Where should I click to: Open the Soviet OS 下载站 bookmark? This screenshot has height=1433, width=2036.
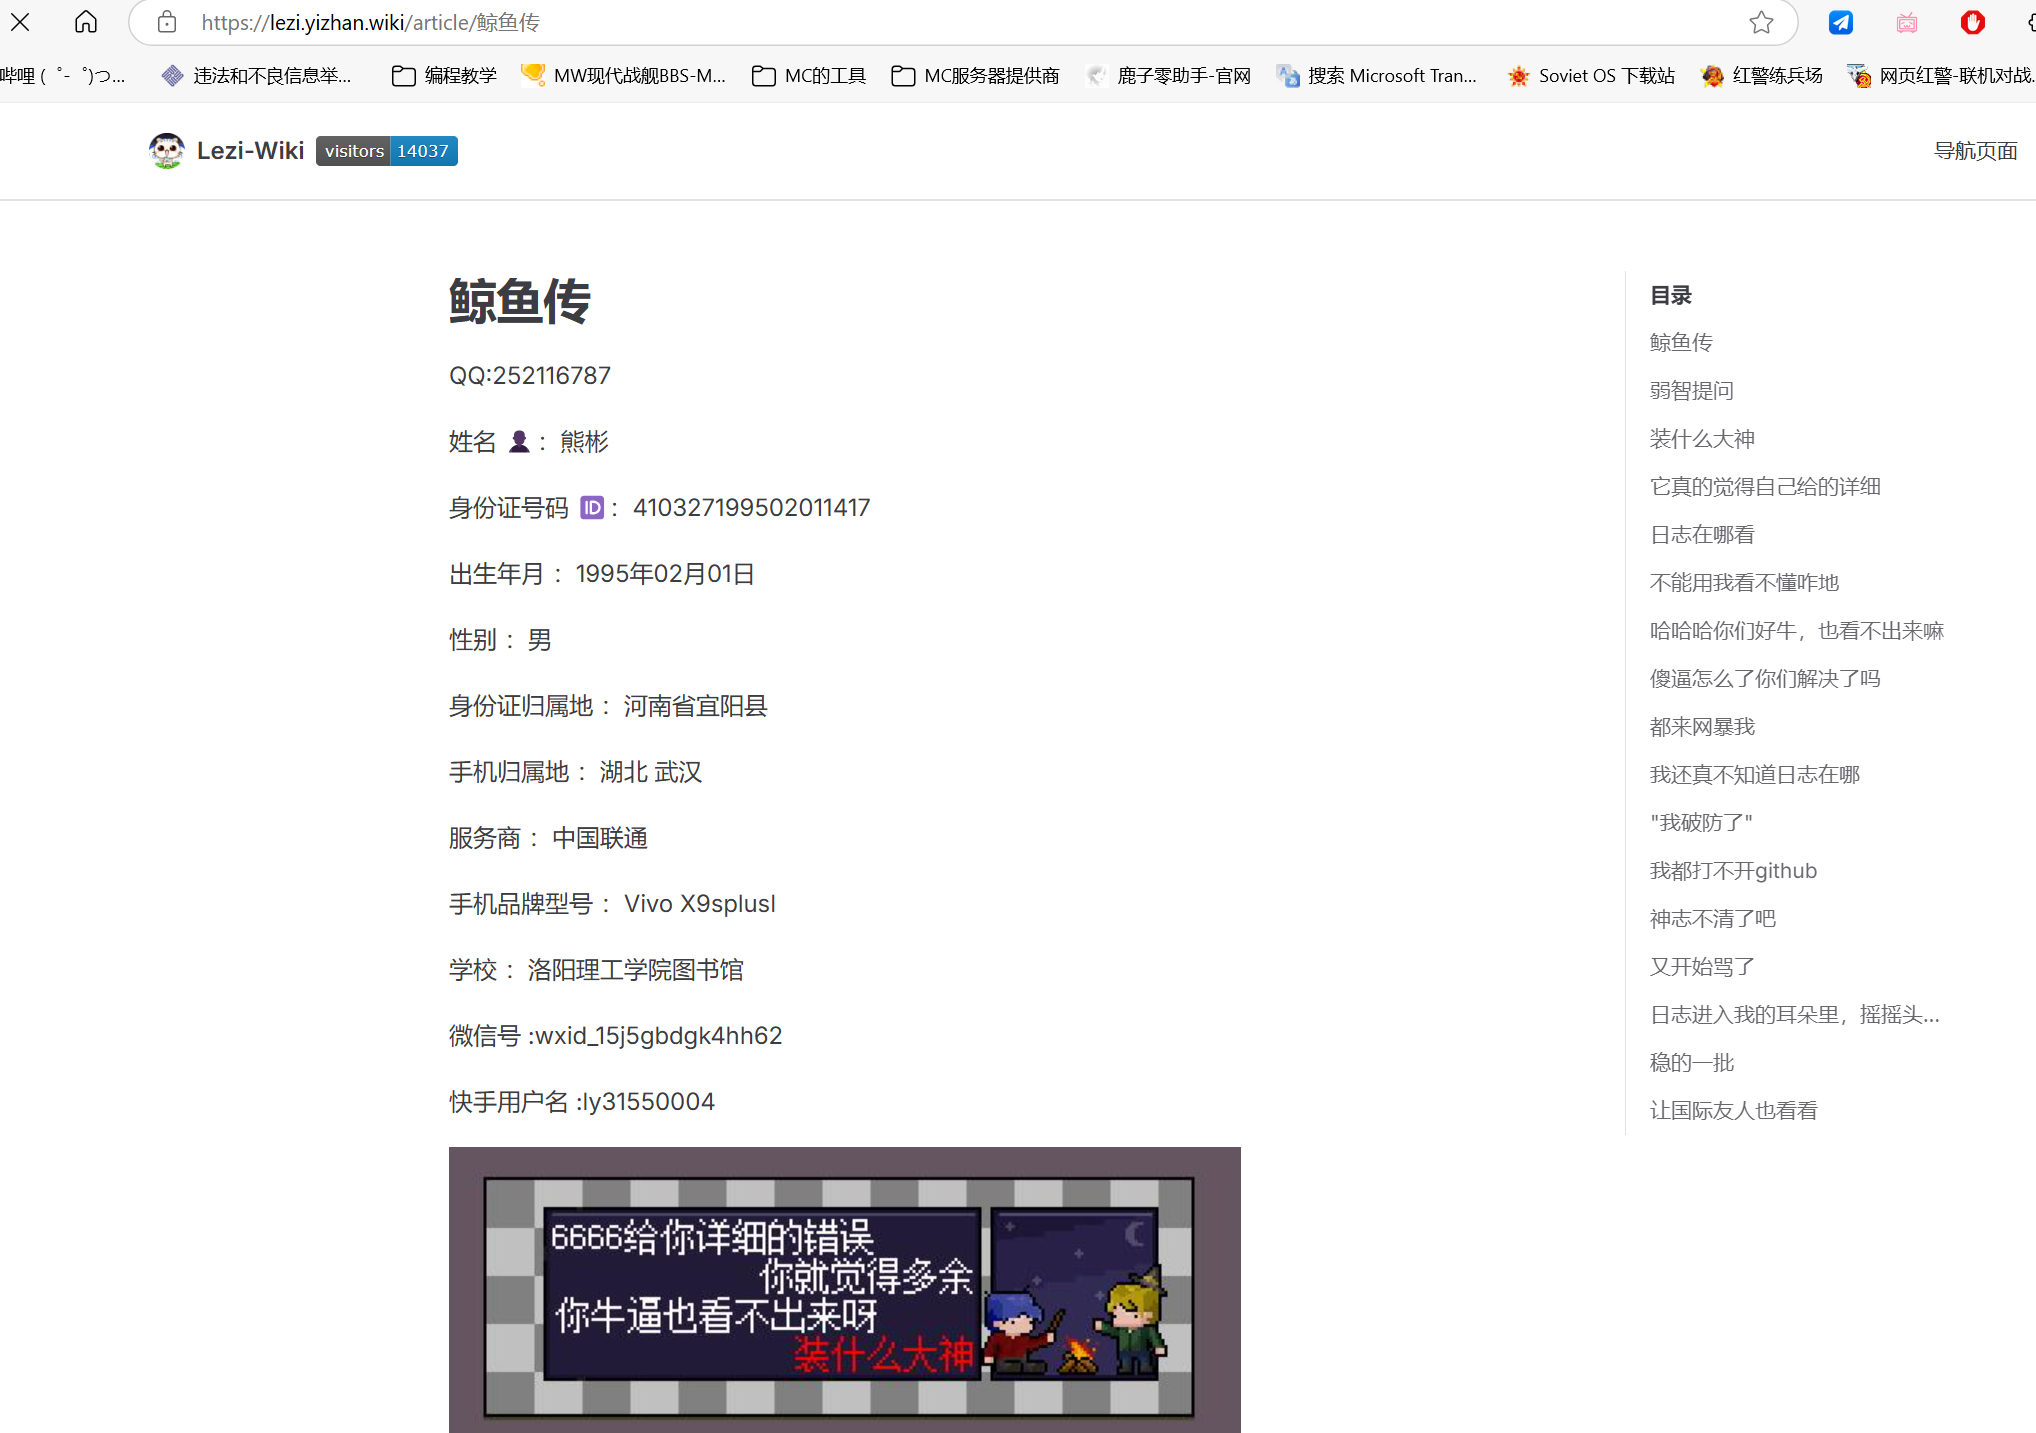coord(1591,76)
